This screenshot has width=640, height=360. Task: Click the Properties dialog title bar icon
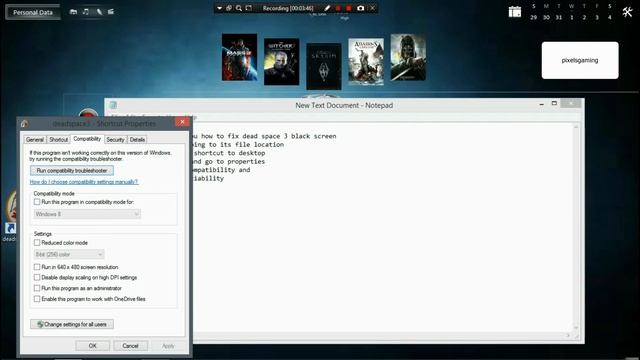(x=25, y=123)
